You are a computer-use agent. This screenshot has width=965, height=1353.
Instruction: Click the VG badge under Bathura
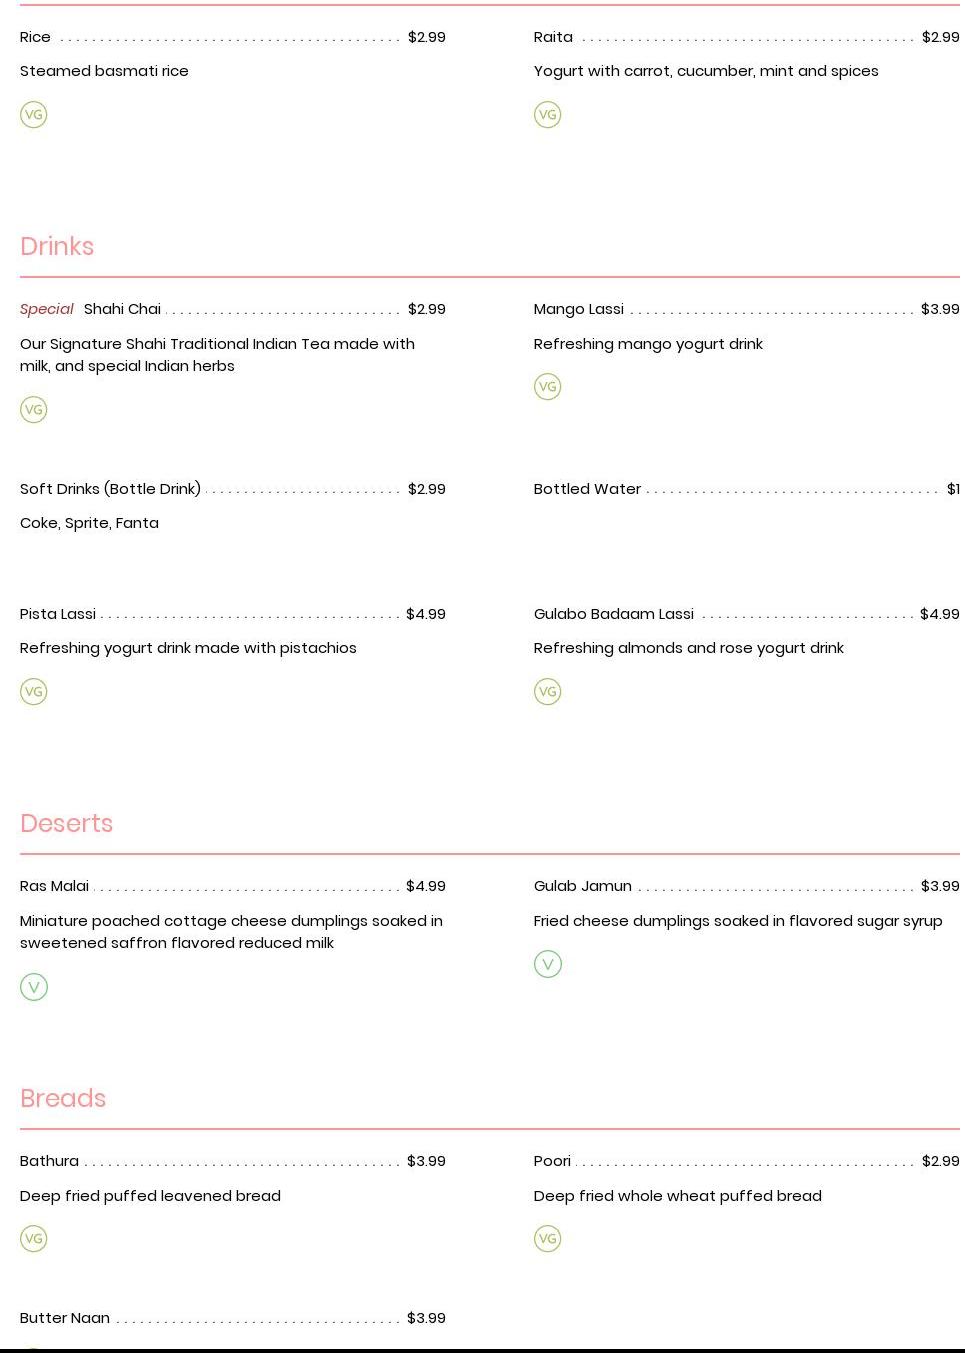34,1239
